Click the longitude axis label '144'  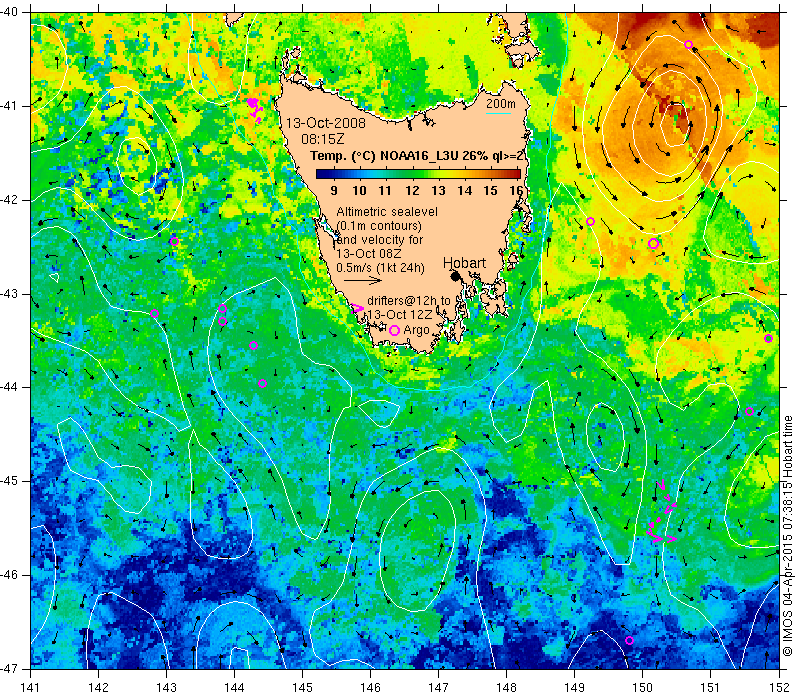(234, 687)
